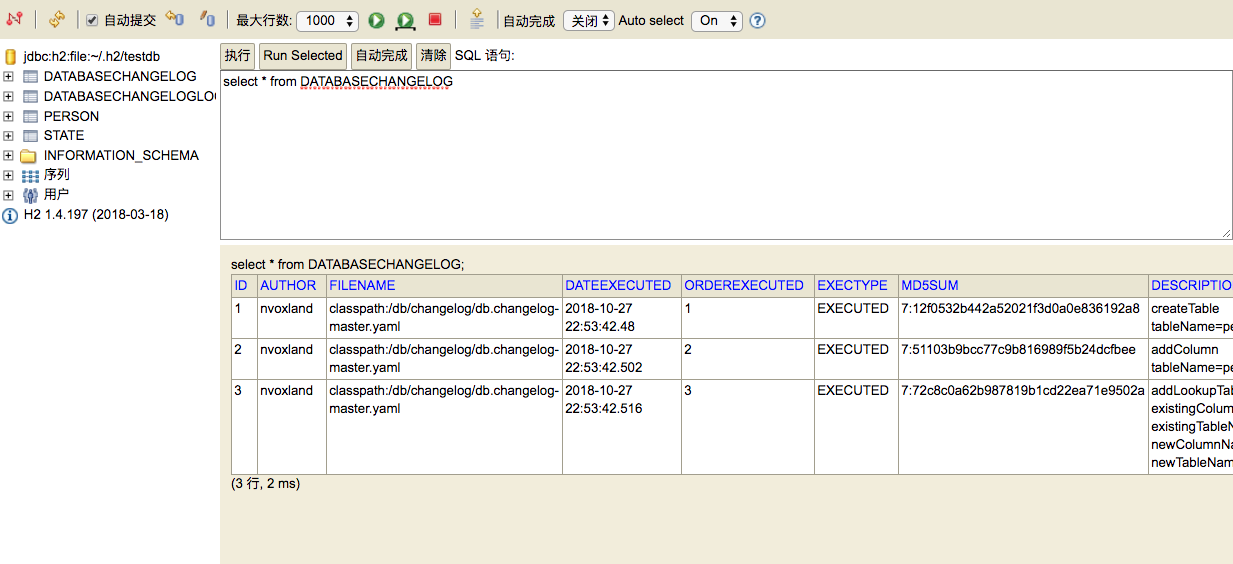Expand the STATE table node
This screenshot has width=1233, height=564.
point(8,136)
